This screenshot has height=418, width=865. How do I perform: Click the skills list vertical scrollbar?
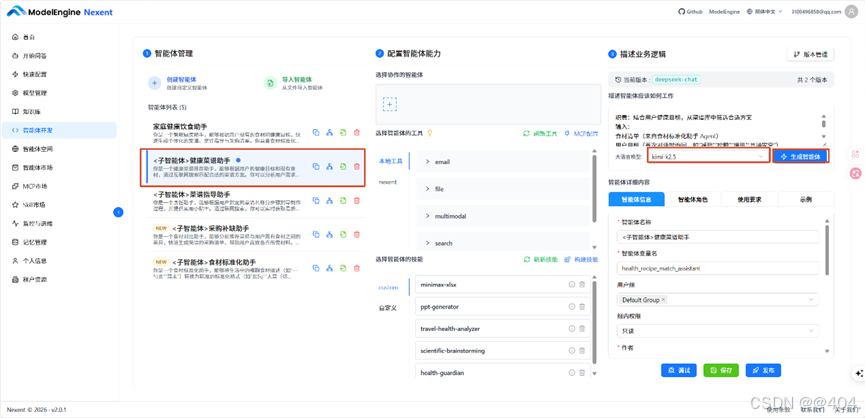pyautogui.click(x=594, y=323)
